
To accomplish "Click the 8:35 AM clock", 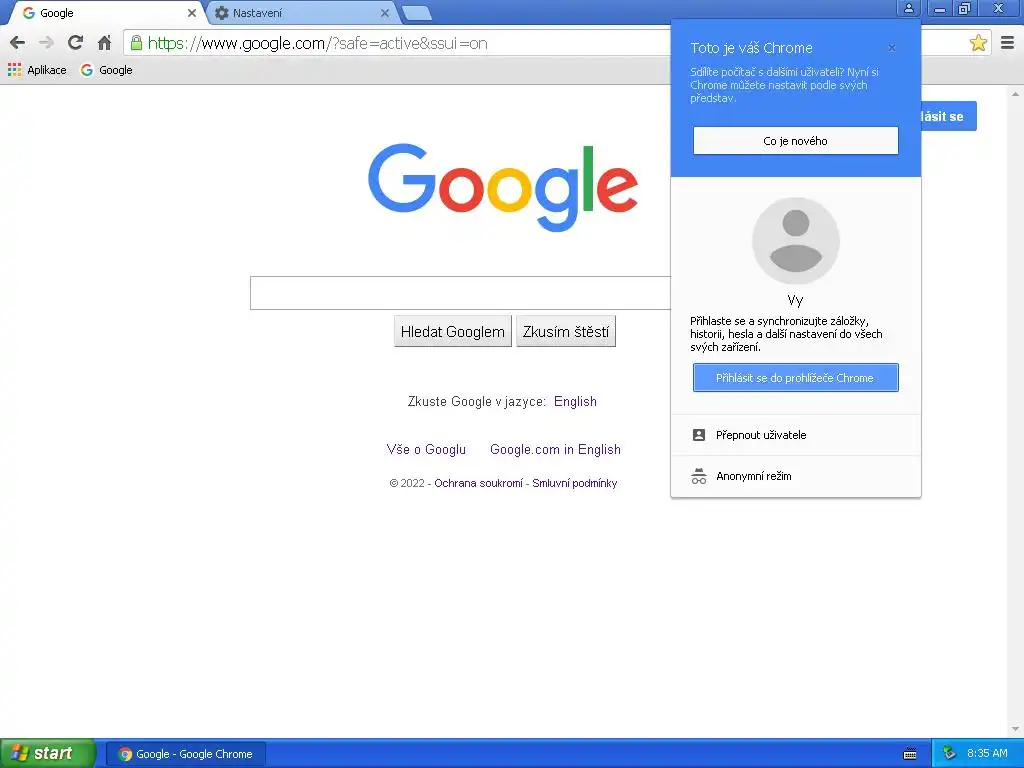I will 987,754.
